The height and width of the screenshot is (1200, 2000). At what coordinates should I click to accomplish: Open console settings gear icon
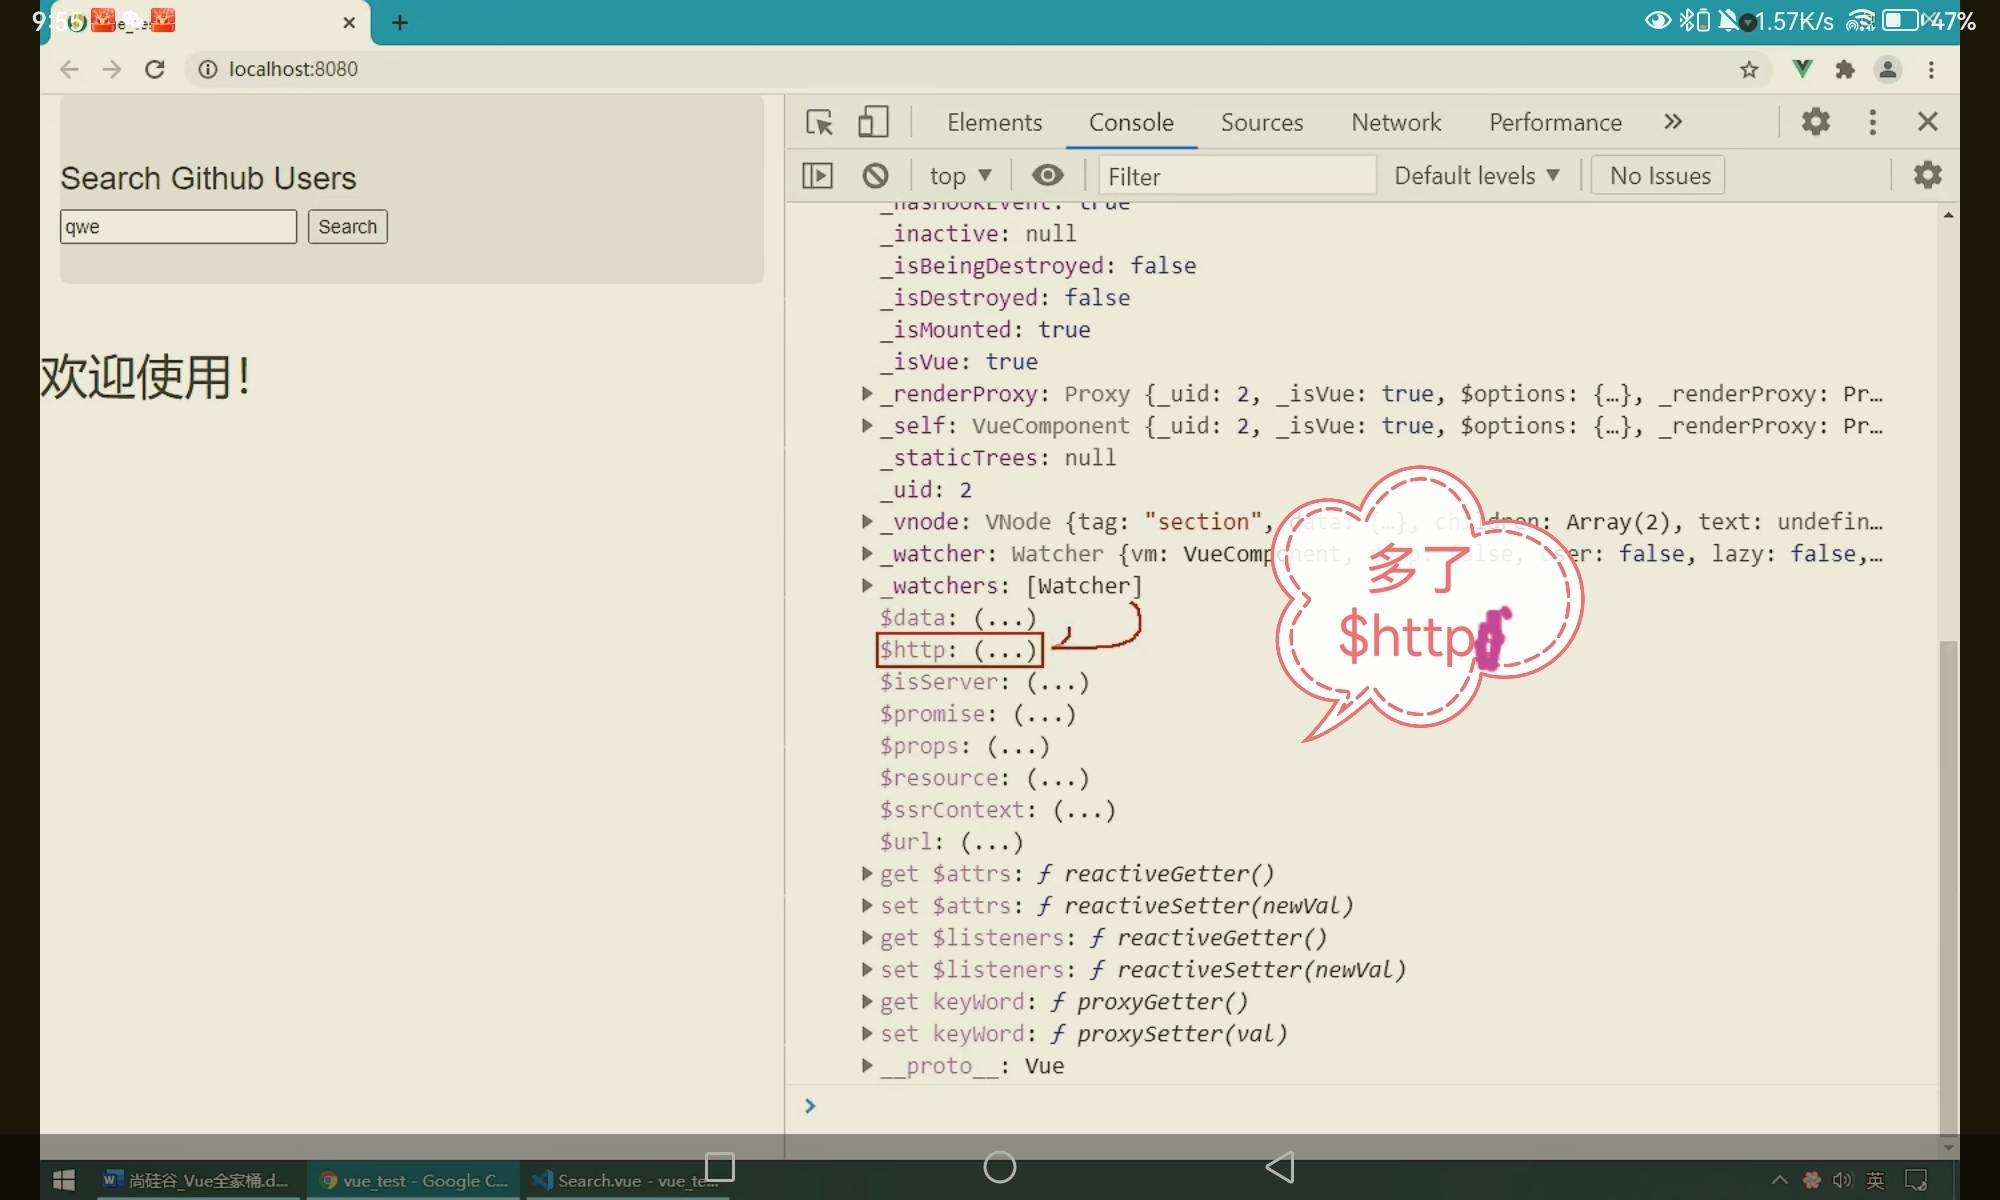[1927, 175]
